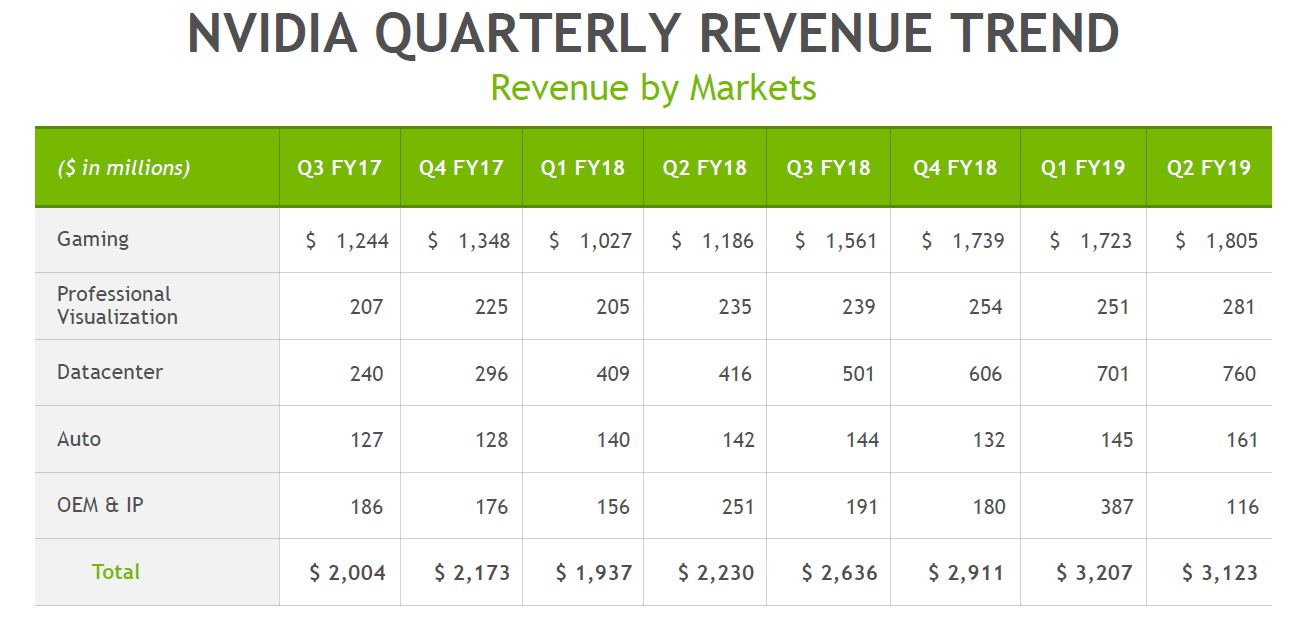This screenshot has width=1305, height=626.
Task: Click Total "$ 1,937" for Q1 FY18
Action: 593,573
